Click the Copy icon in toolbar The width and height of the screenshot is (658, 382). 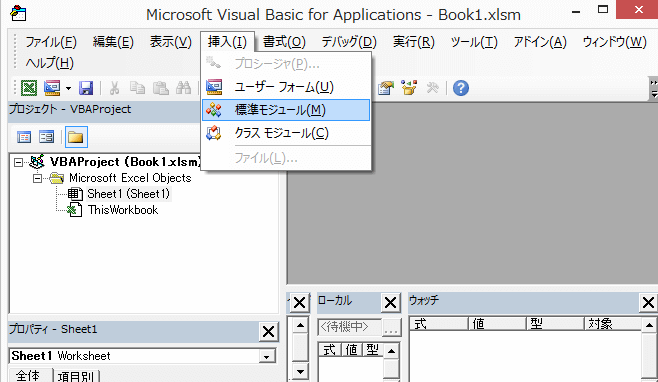[x=137, y=88]
